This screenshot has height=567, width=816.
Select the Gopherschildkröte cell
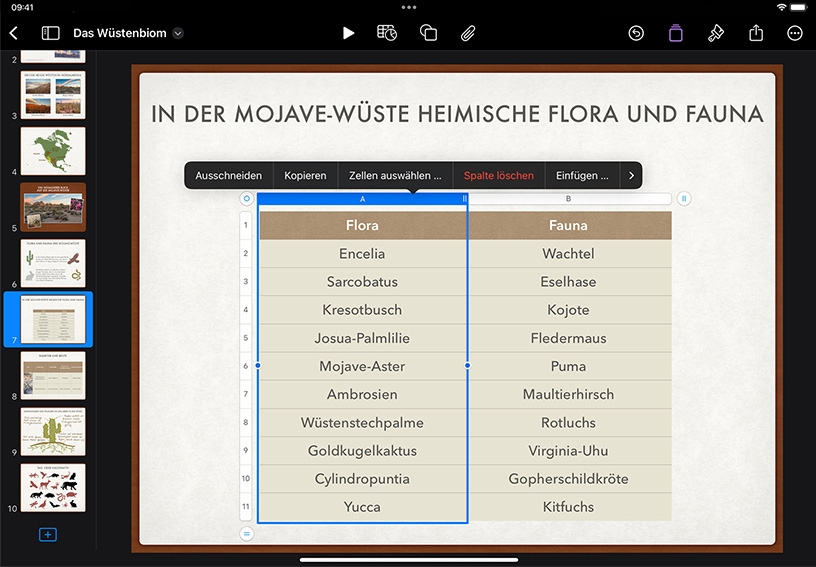[569, 479]
